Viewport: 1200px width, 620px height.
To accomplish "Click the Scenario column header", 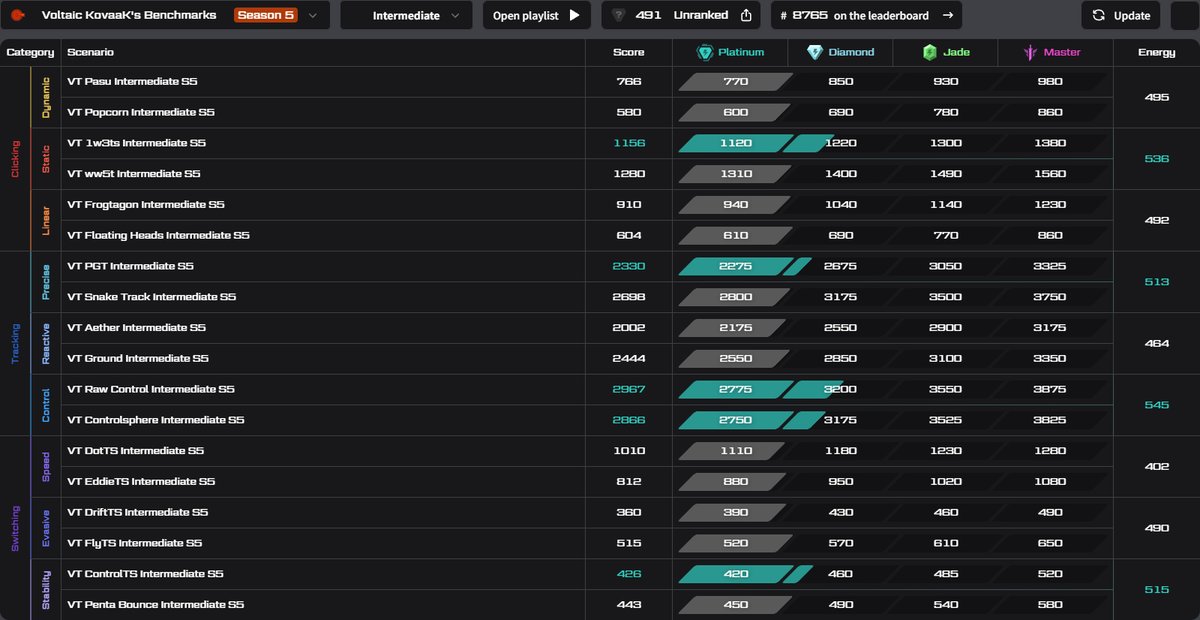I will pyautogui.click(x=90, y=52).
